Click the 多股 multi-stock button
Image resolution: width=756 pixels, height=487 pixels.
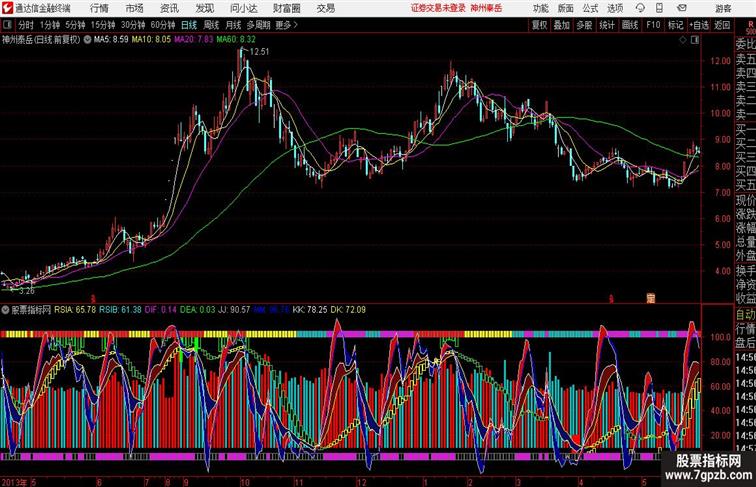(x=584, y=25)
